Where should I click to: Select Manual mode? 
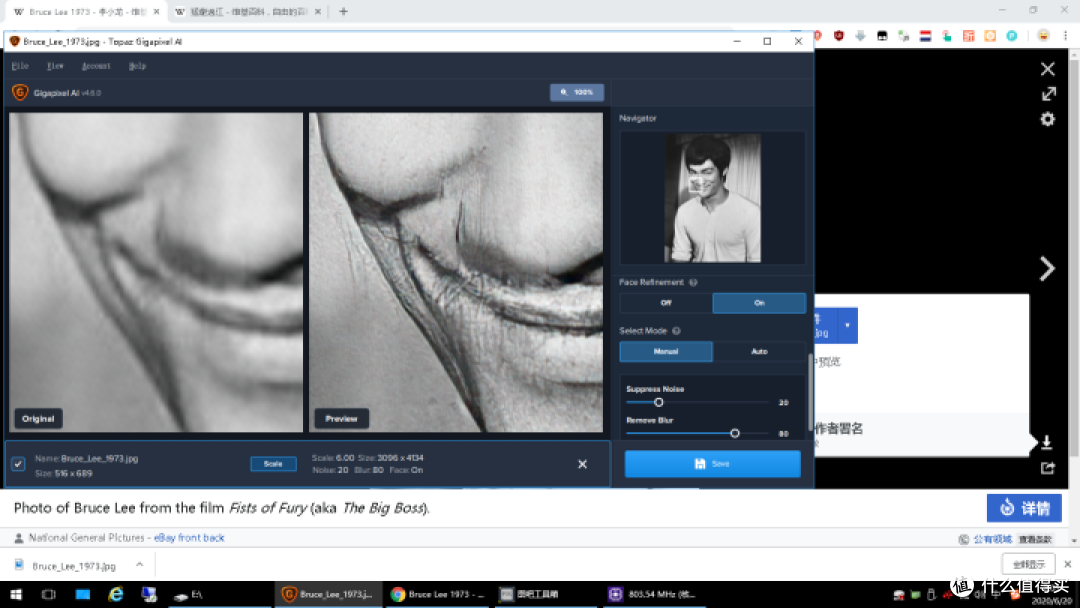[666, 351]
